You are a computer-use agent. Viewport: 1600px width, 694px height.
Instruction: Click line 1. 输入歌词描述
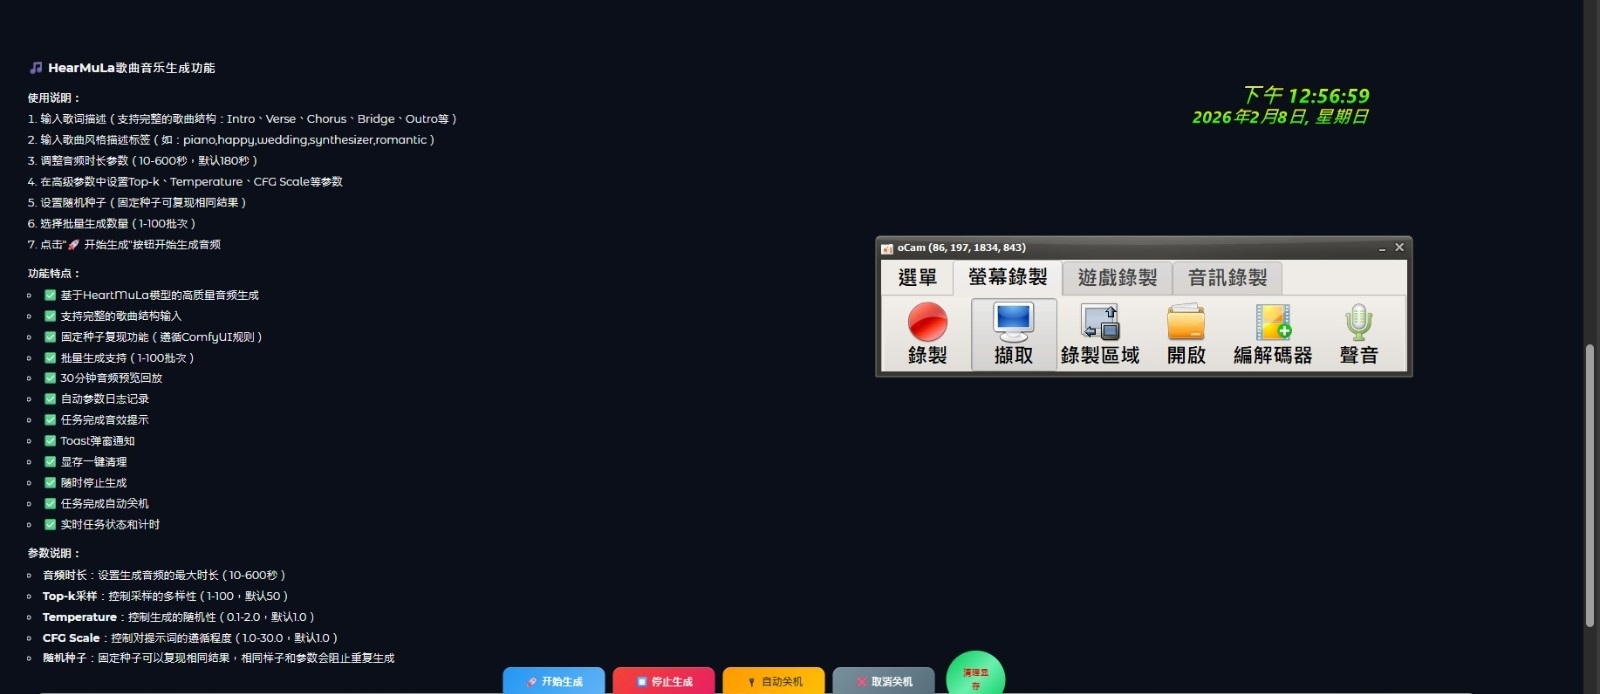click(242, 119)
